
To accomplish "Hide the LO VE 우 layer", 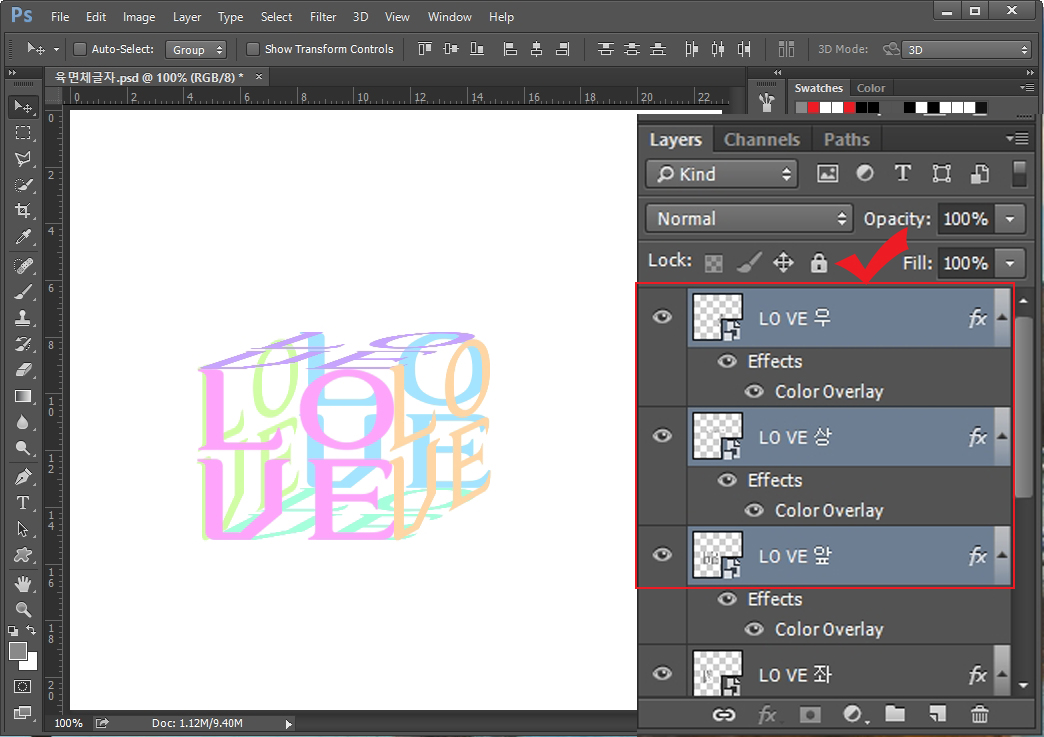I will [662, 317].
